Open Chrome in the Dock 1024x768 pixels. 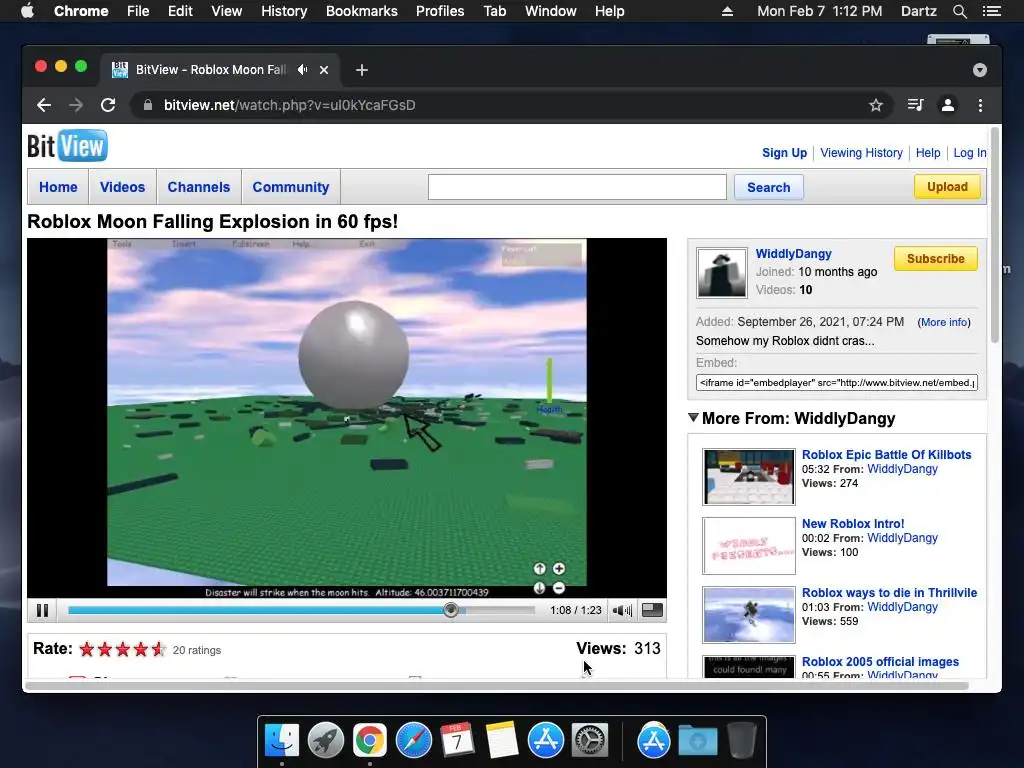(370, 741)
